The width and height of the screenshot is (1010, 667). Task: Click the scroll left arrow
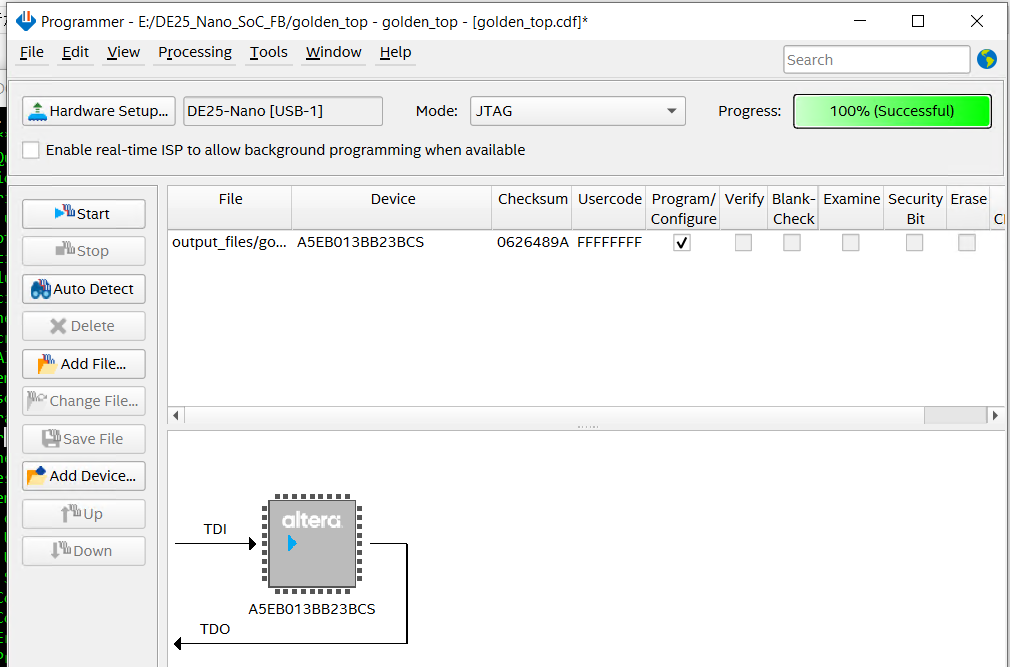point(176,415)
